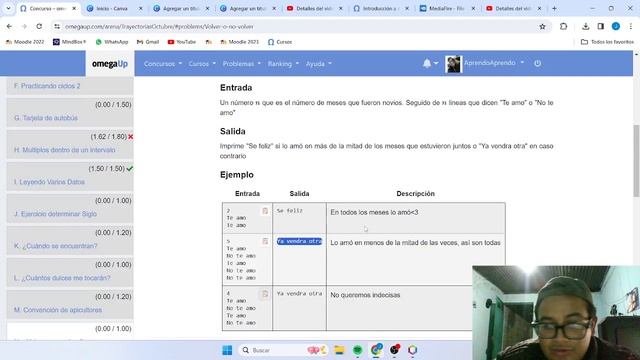
Task: Open the notifications bell
Action: pyautogui.click(x=427, y=63)
